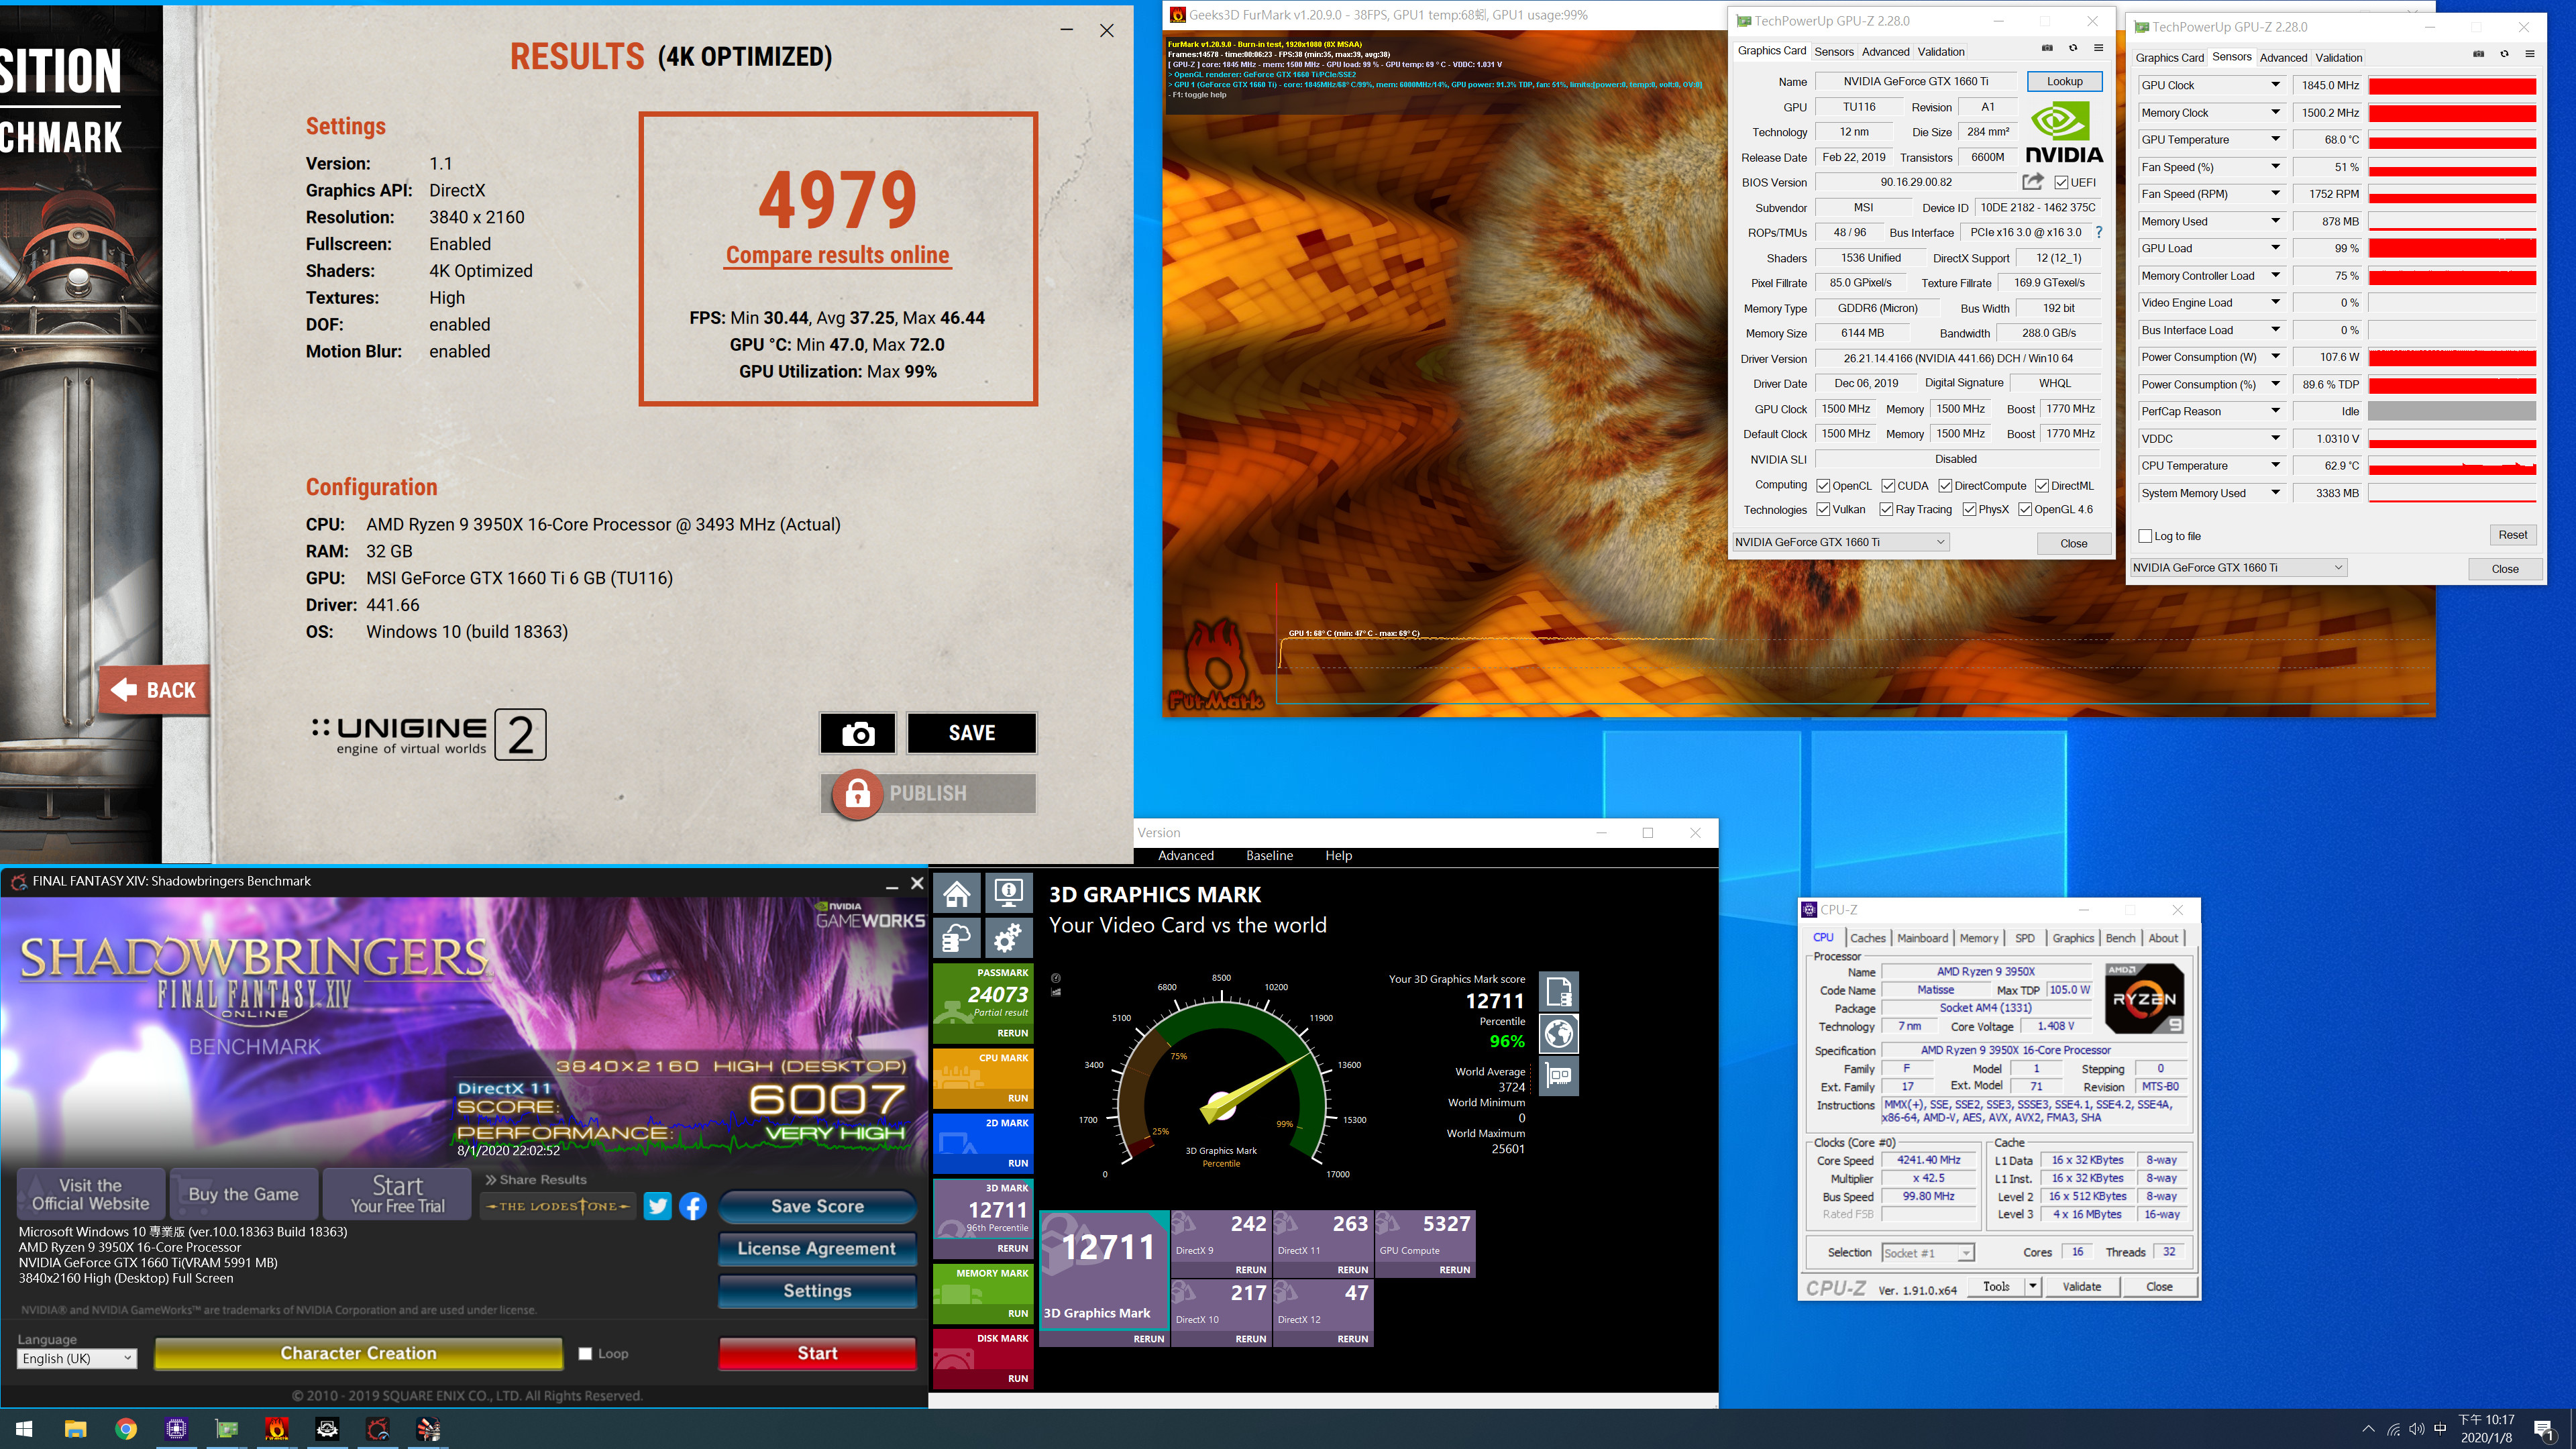Open the Windows Start menu
This screenshot has height=1449, width=2576.
point(25,1429)
